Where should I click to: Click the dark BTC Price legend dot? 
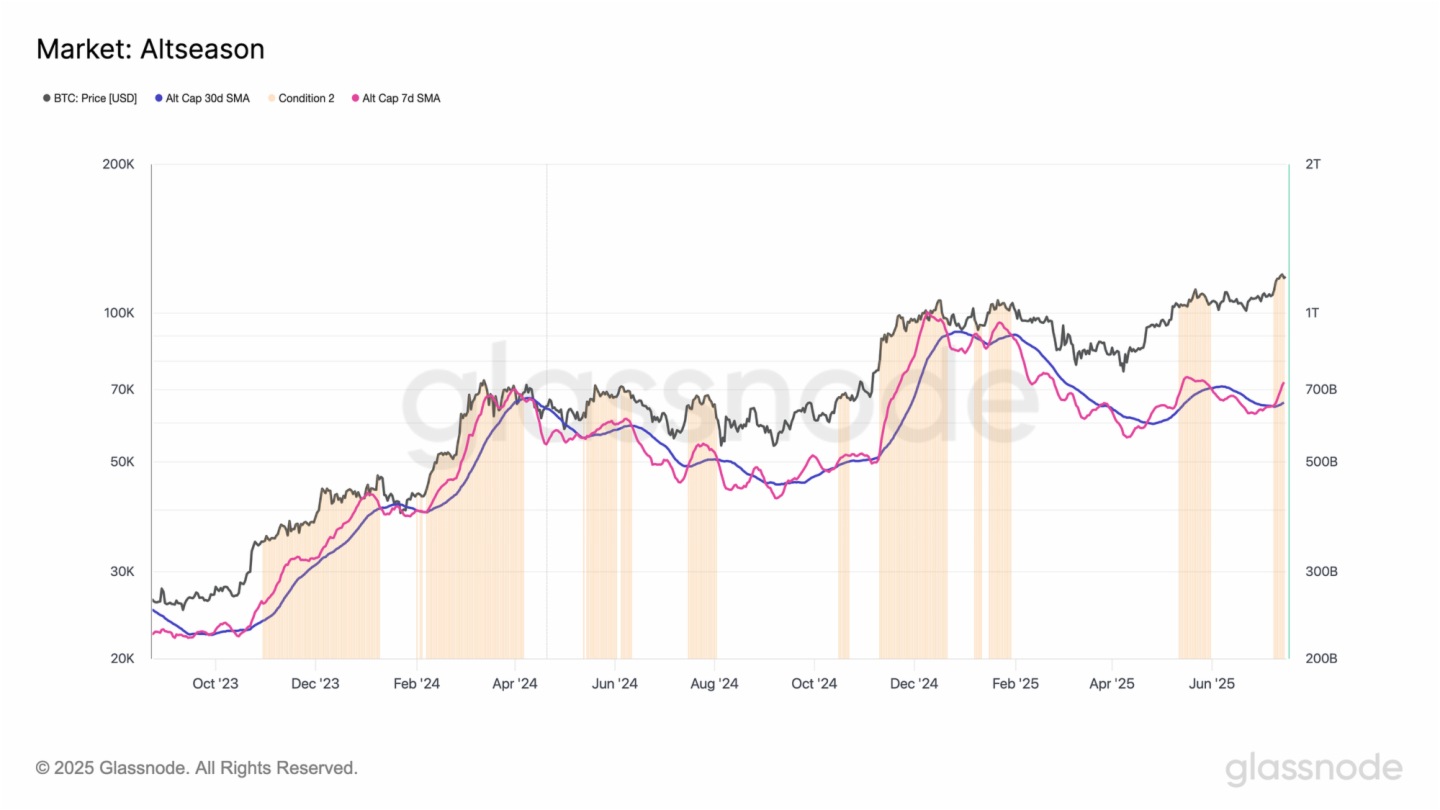(46, 98)
